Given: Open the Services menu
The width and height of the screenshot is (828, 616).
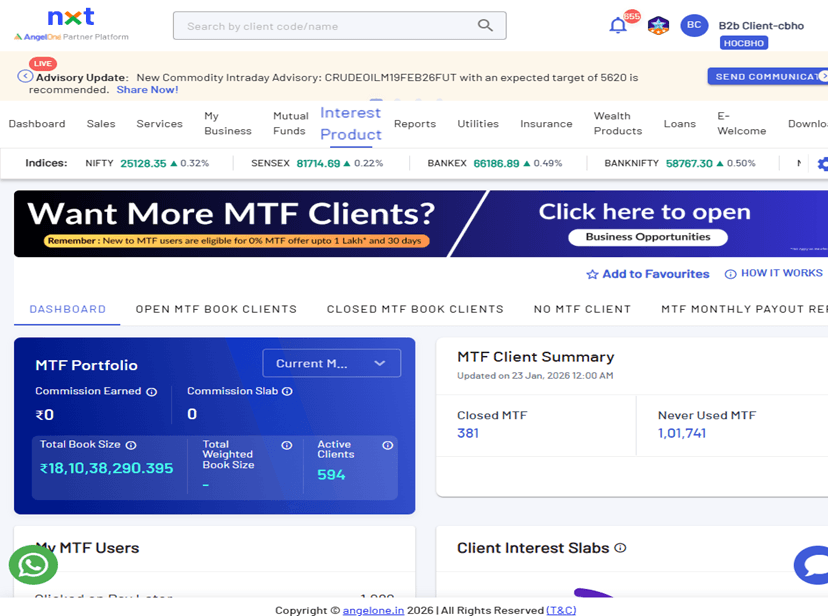Looking at the screenshot, I should [x=159, y=124].
